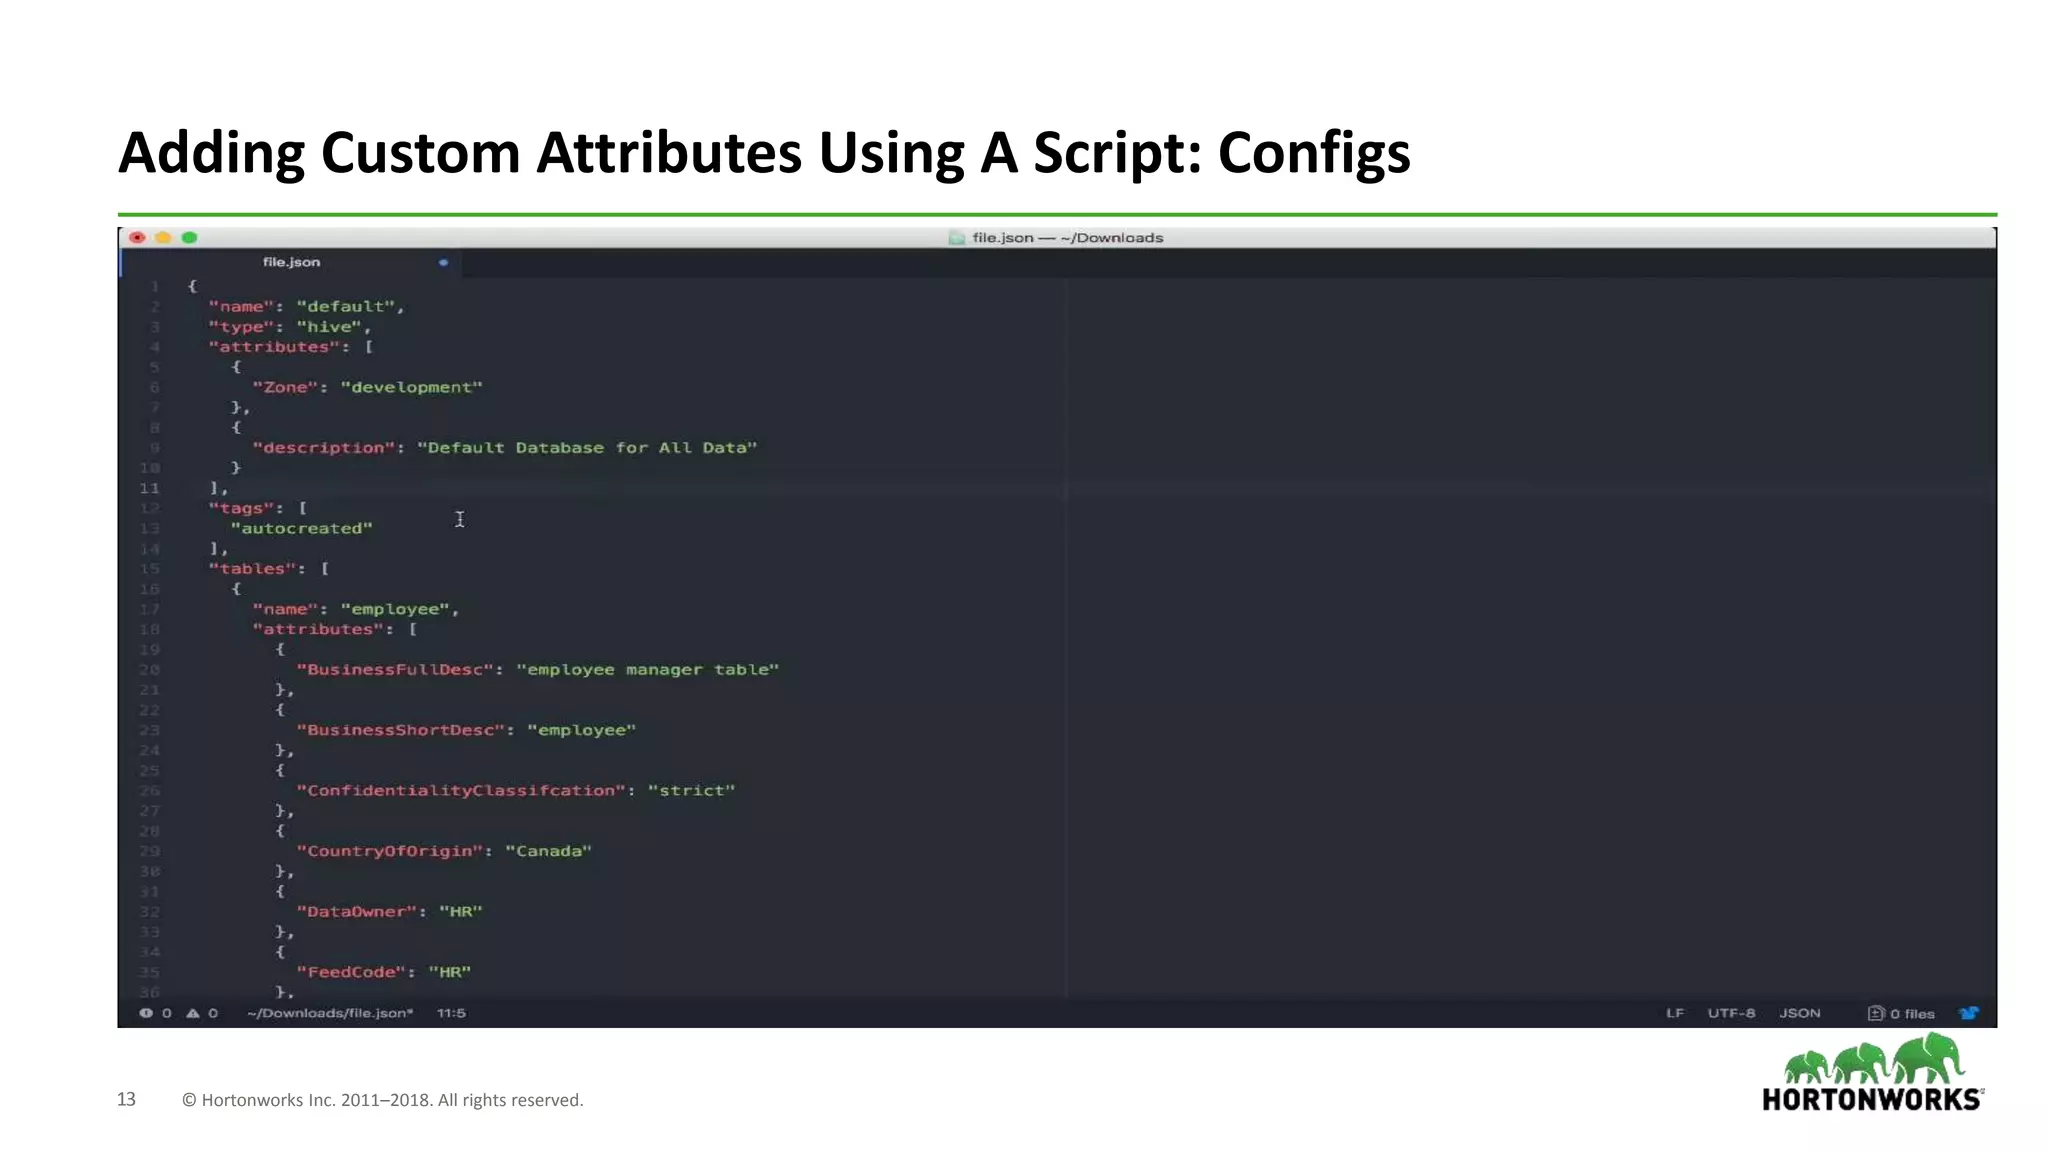This screenshot has width=2048, height=1152.
Task: Click the yellow minimize window button
Action: [x=163, y=238]
